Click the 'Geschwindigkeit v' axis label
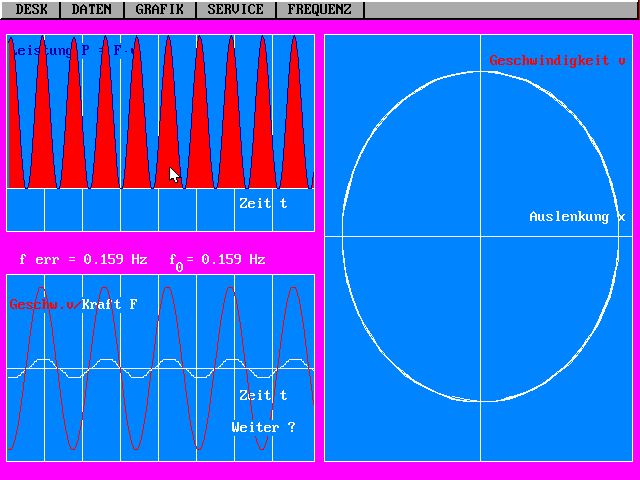The height and width of the screenshot is (480, 640). coord(557,61)
